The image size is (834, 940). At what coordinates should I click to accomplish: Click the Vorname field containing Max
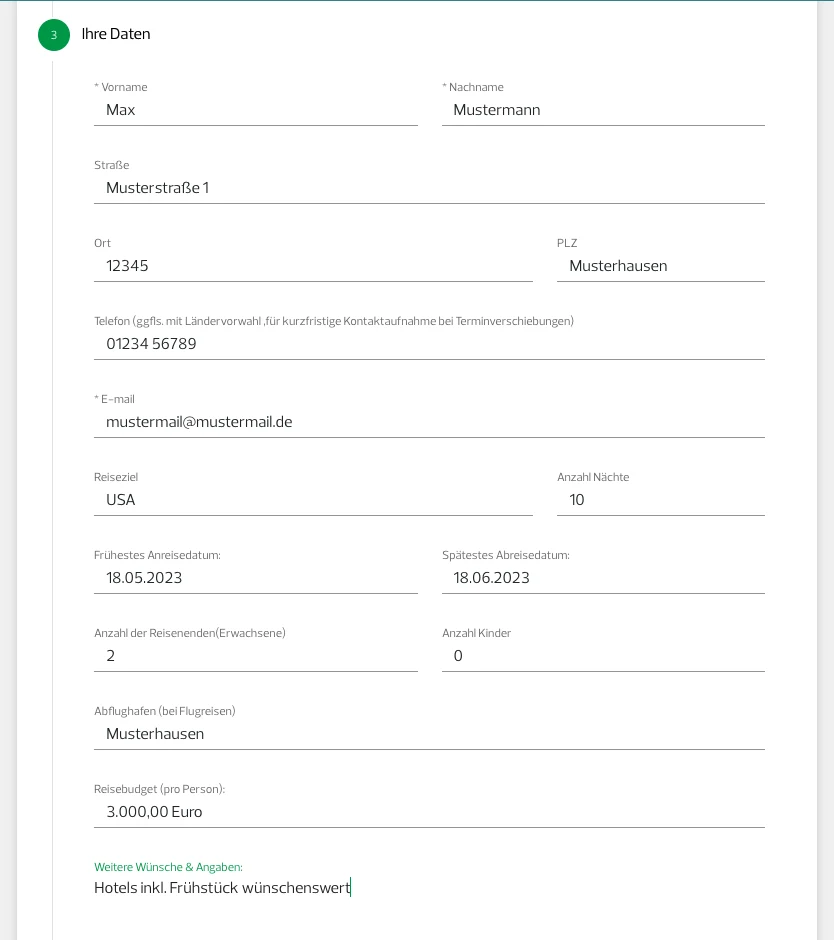point(255,110)
